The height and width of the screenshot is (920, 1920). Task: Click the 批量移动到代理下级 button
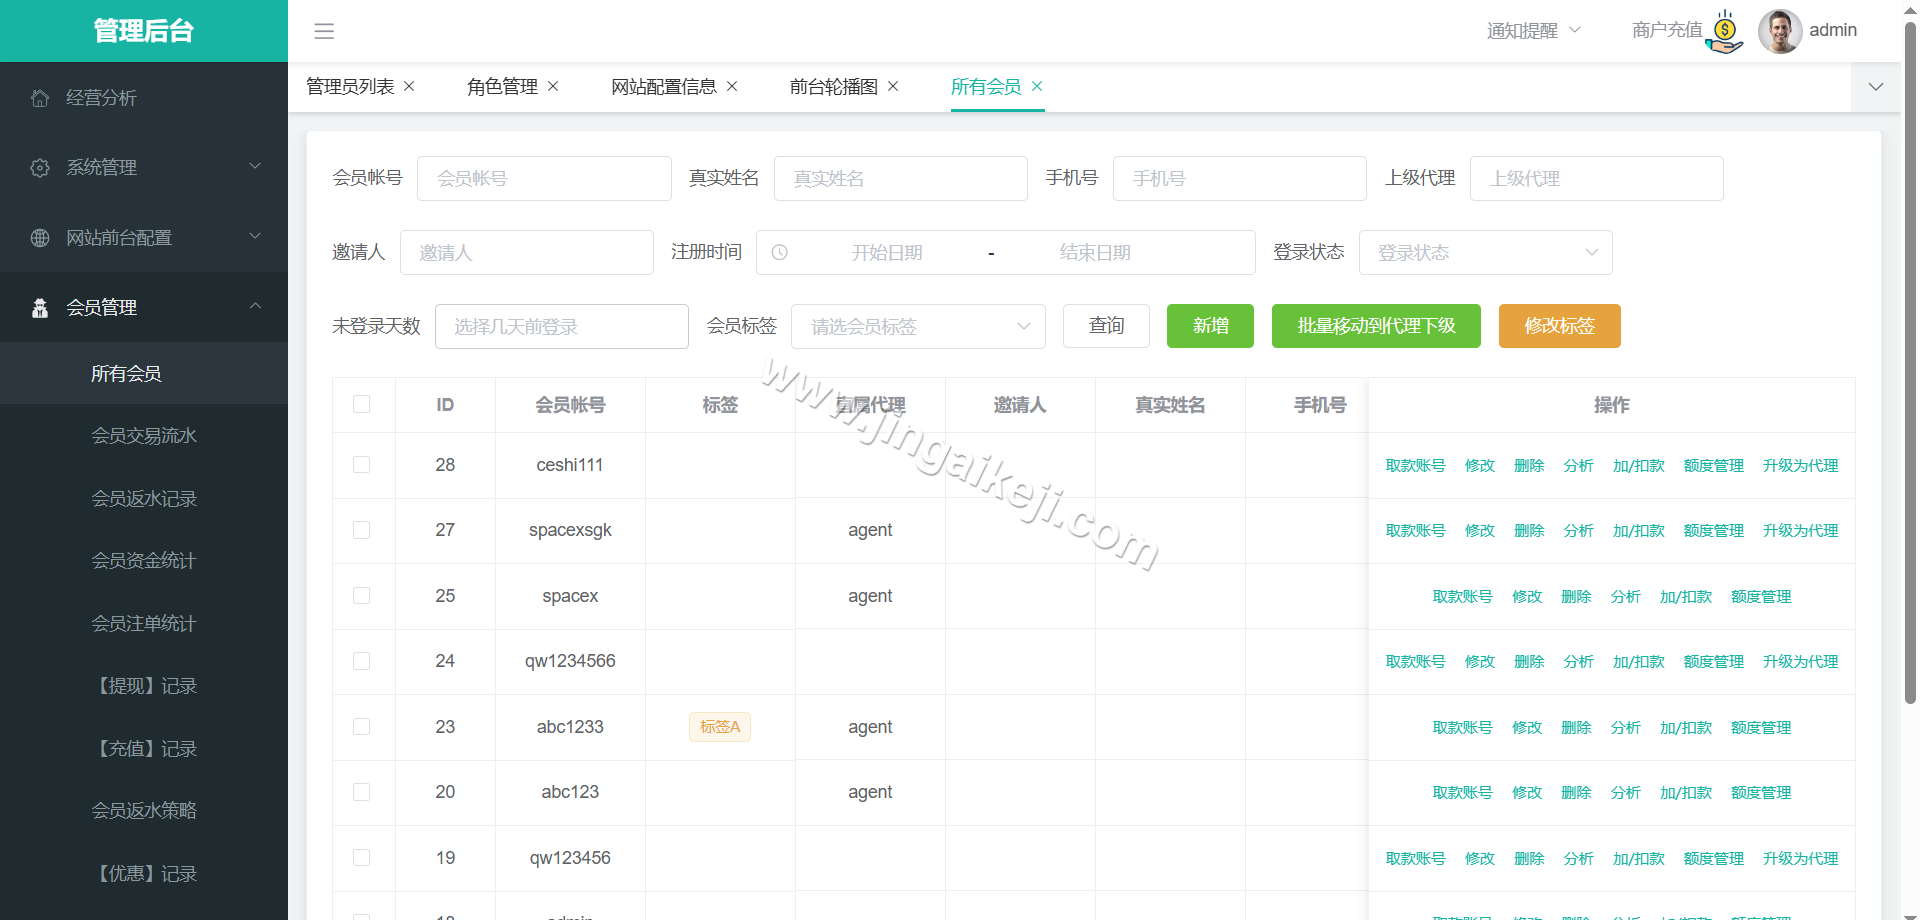click(1376, 326)
